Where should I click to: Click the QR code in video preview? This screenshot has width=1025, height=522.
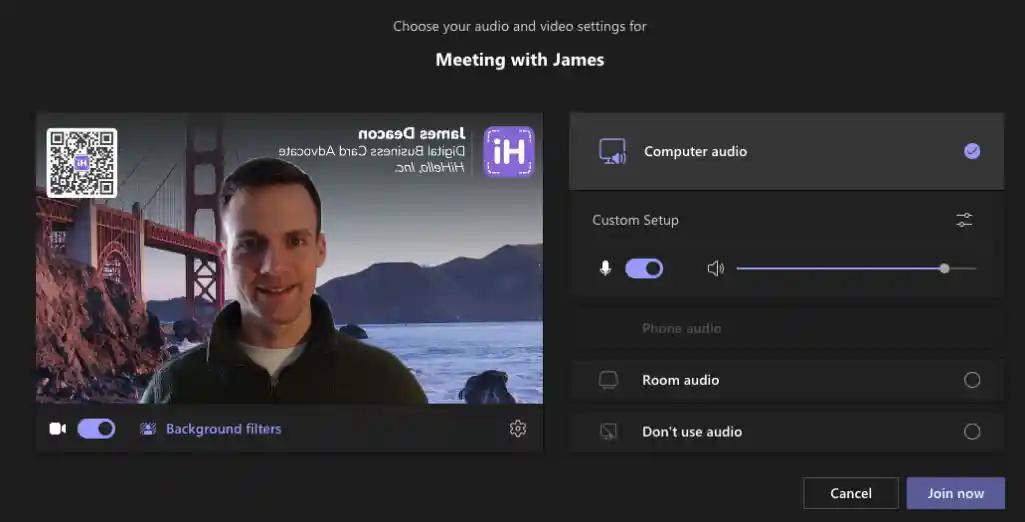[x=82, y=163]
